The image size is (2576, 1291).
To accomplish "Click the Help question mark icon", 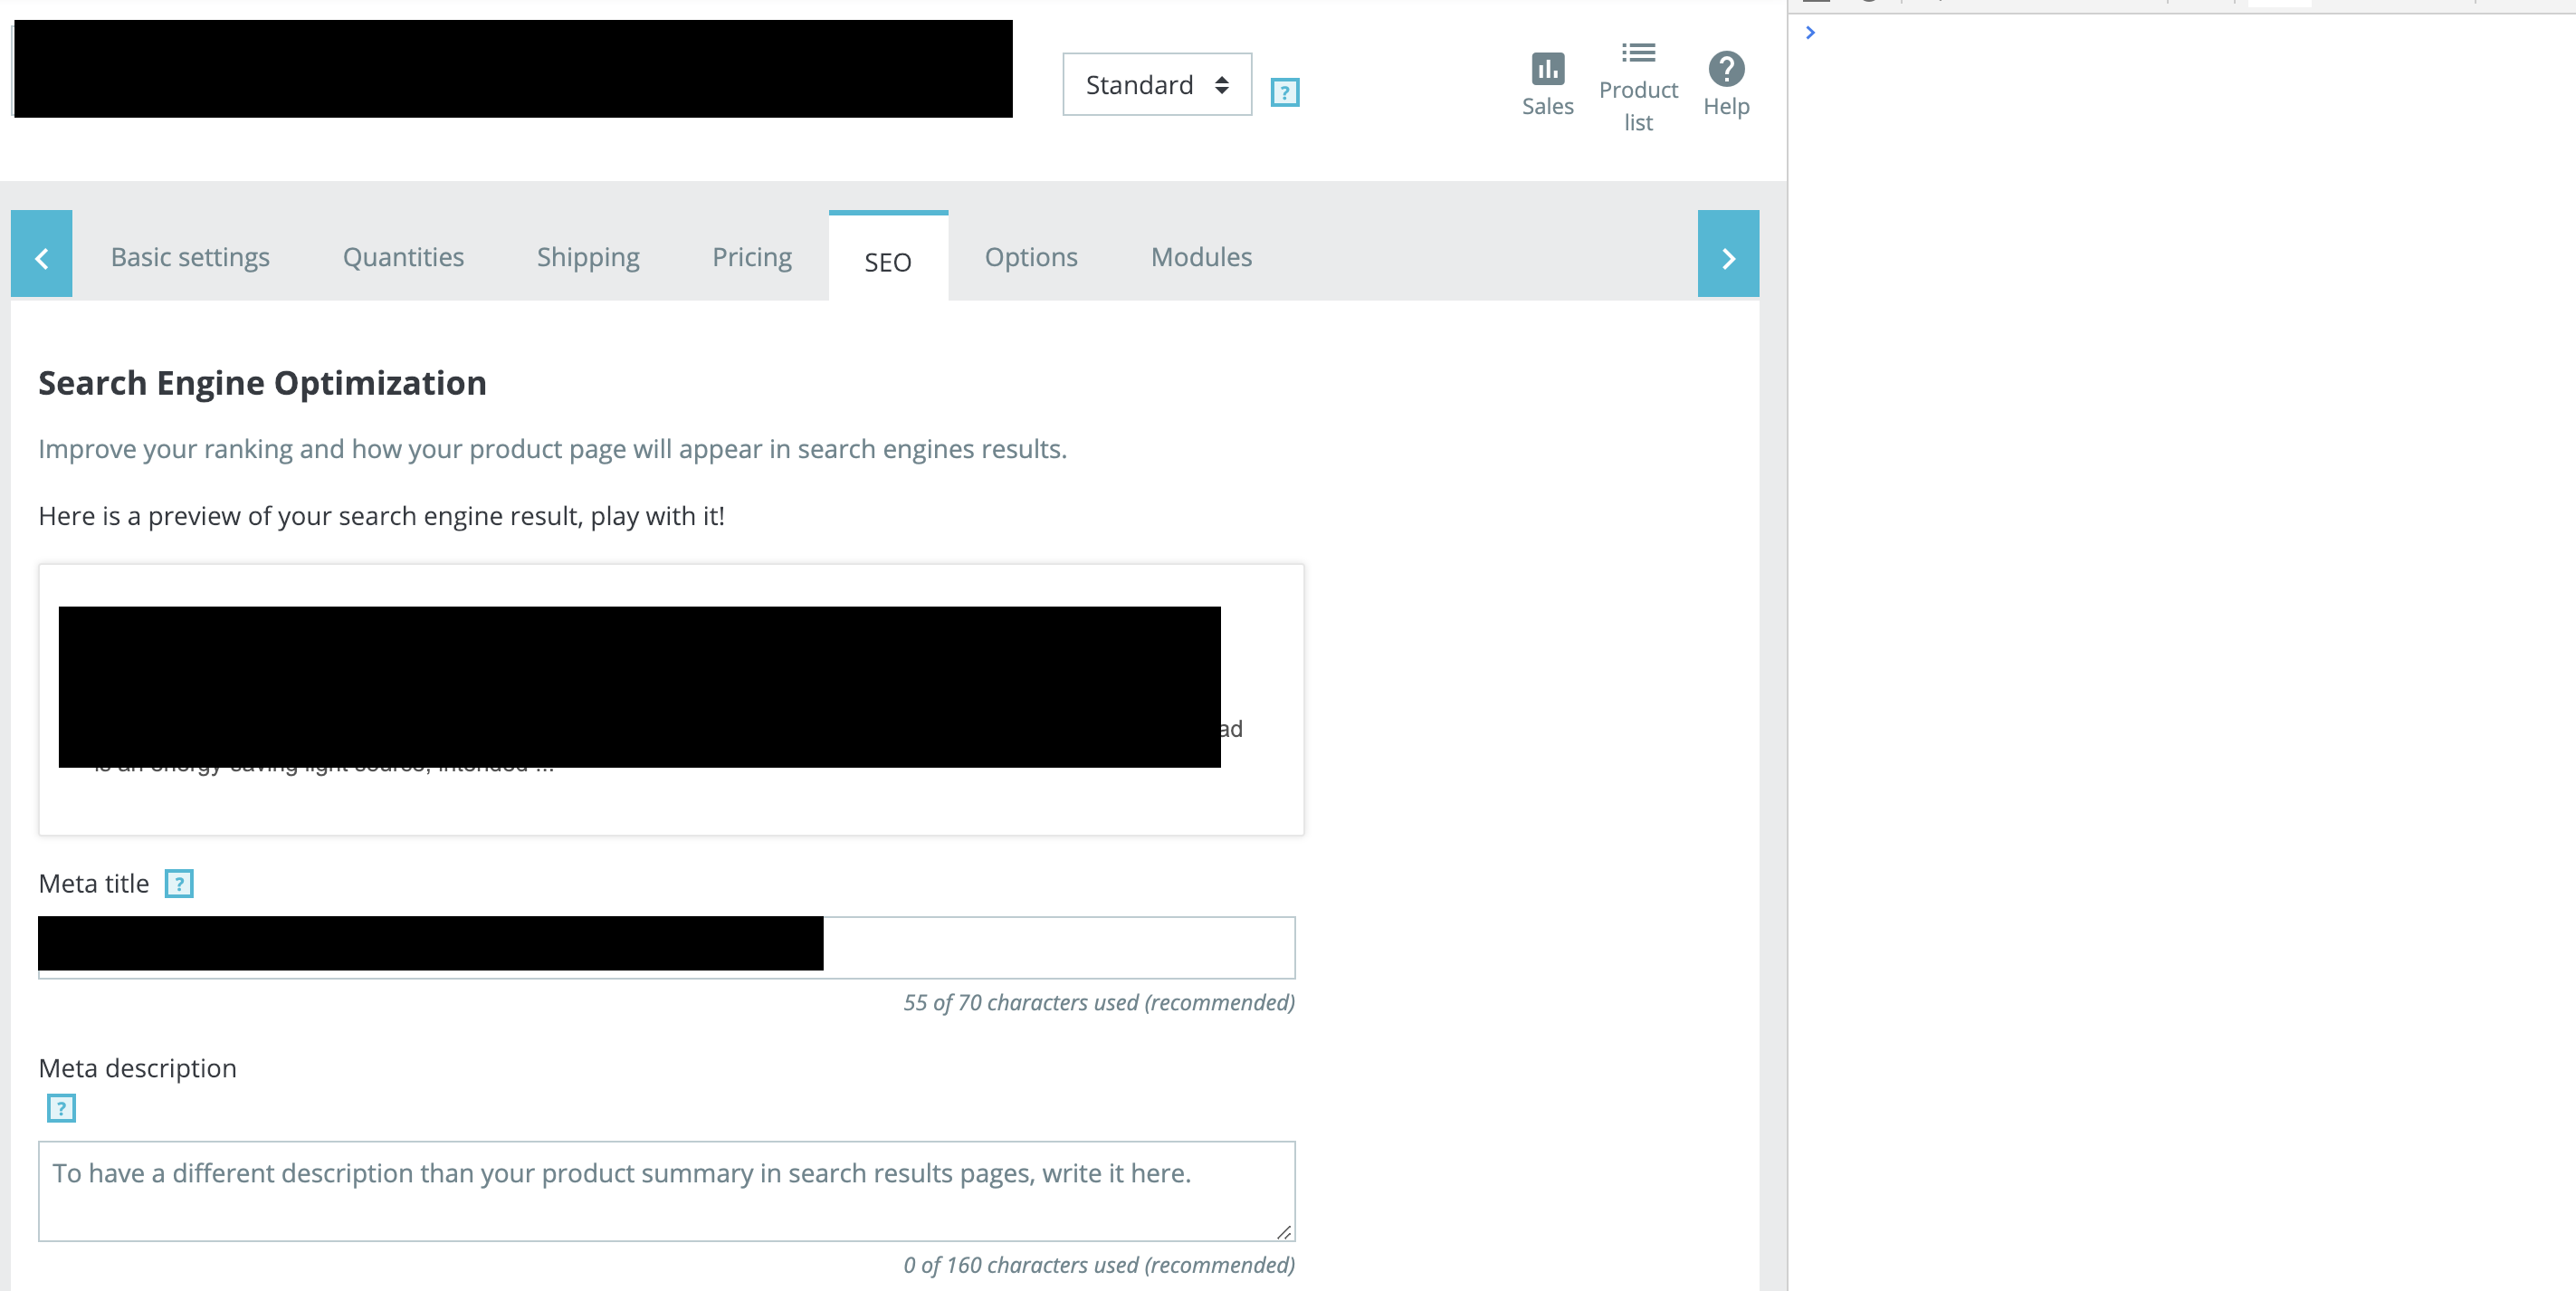I will click(x=1725, y=70).
